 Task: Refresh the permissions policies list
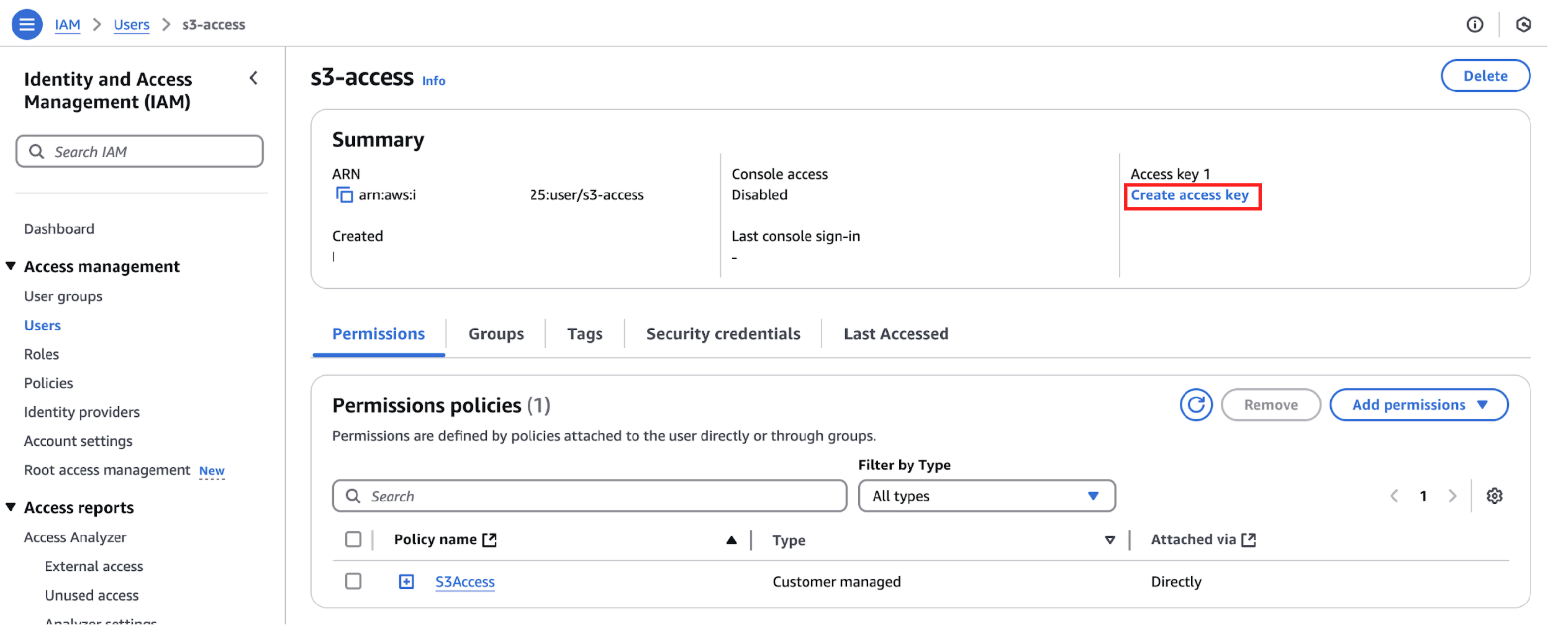click(x=1196, y=405)
